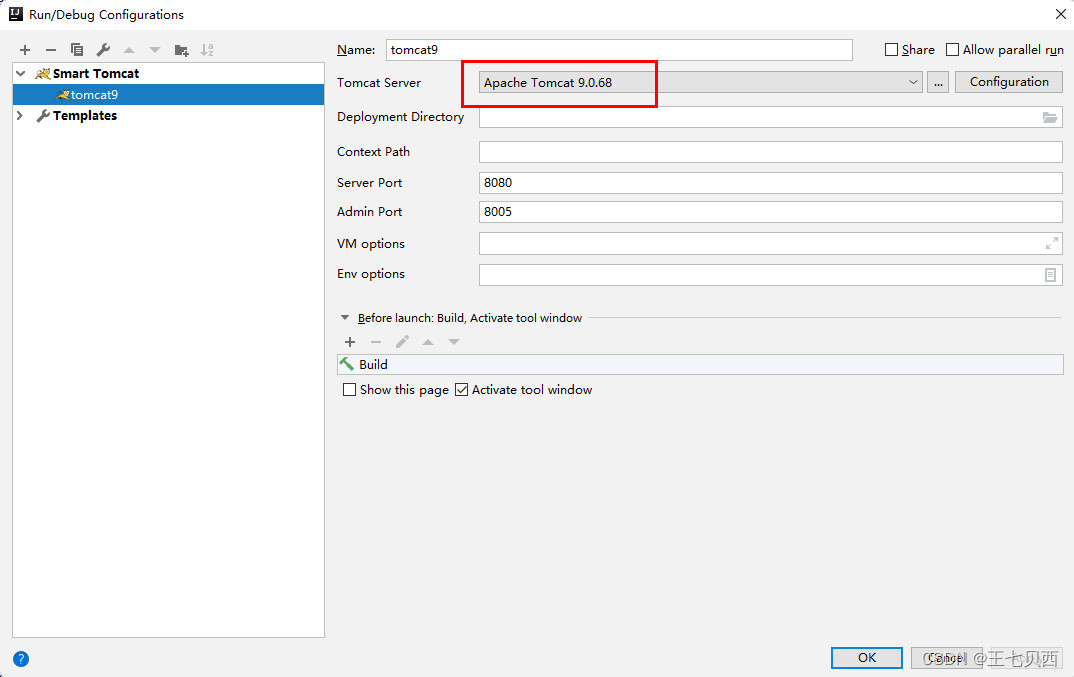Enable Allow parallel run checkbox
Viewport: 1074px width, 677px height.
pos(952,49)
